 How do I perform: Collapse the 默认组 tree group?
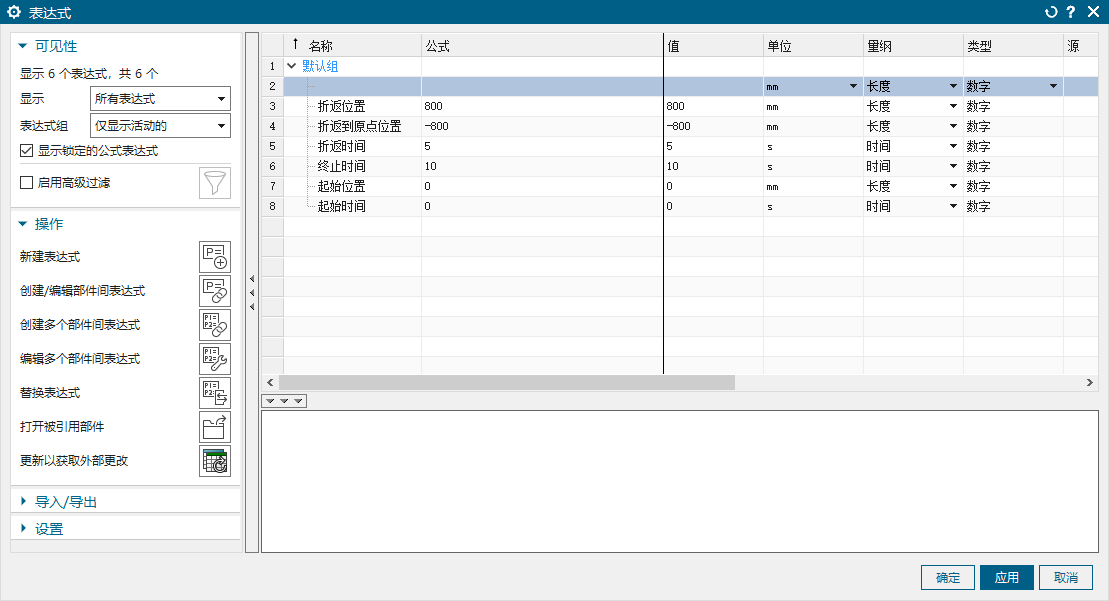[292, 66]
